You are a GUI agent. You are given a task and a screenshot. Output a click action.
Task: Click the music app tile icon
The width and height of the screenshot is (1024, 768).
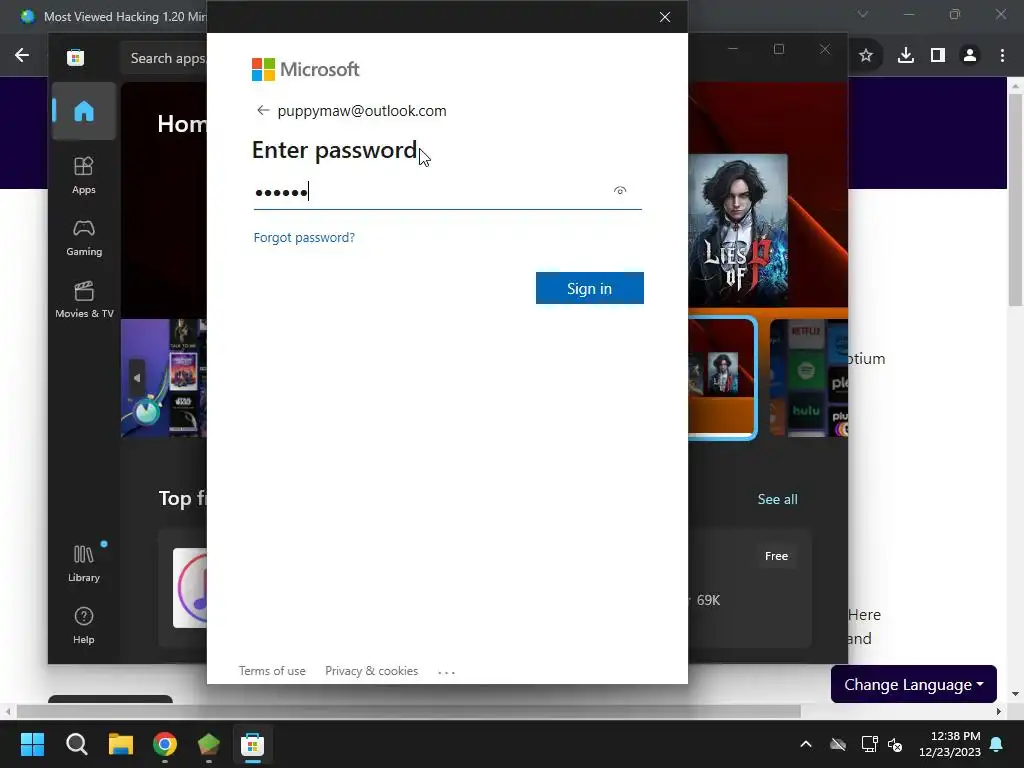click(191, 588)
